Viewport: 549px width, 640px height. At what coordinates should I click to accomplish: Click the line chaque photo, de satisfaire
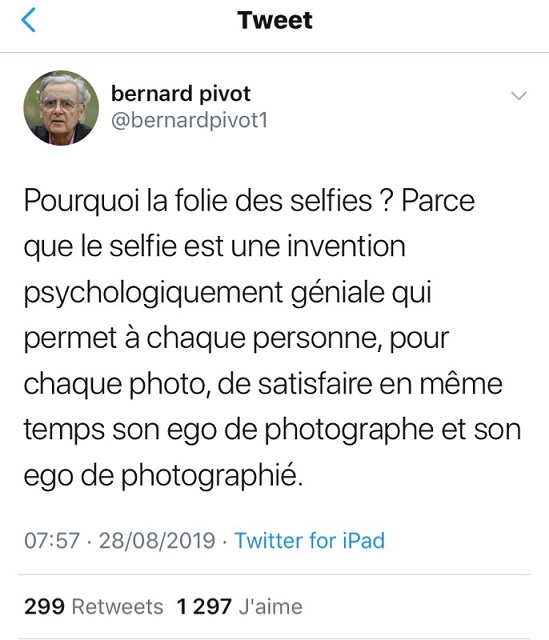tap(263, 385)
